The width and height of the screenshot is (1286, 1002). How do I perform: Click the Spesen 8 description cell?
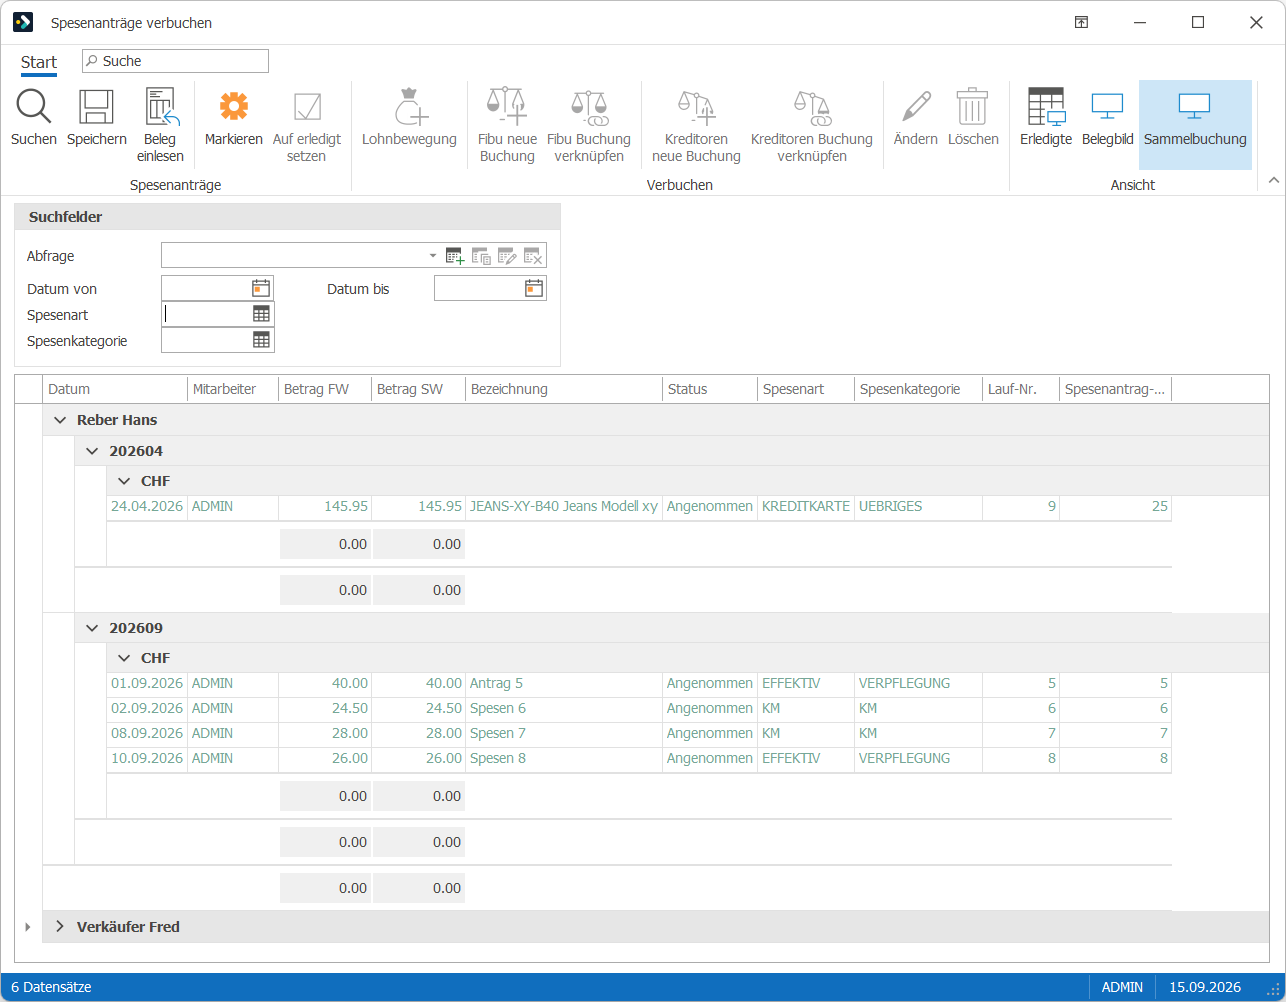coord(564,758)
